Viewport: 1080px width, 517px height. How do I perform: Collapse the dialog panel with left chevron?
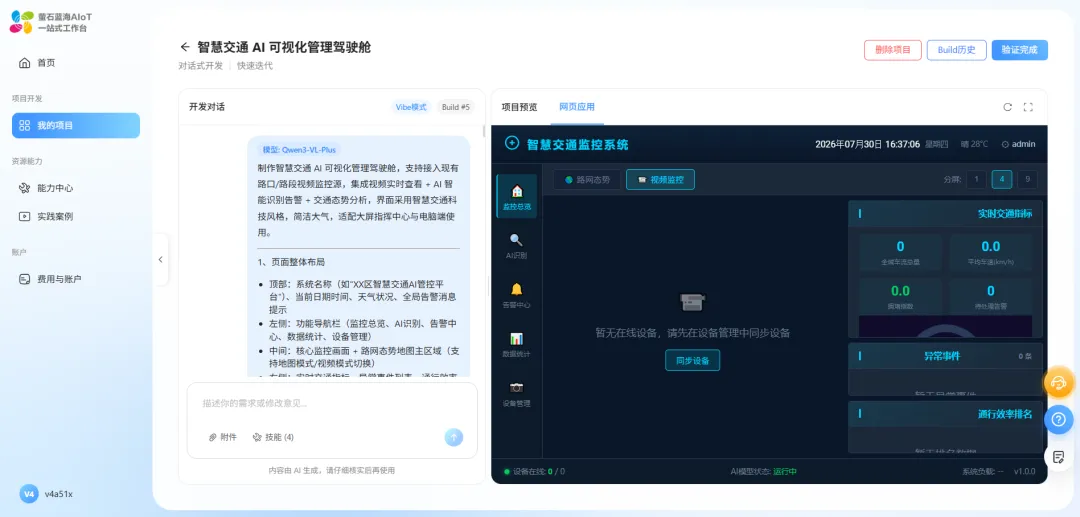tap(160, 260)
